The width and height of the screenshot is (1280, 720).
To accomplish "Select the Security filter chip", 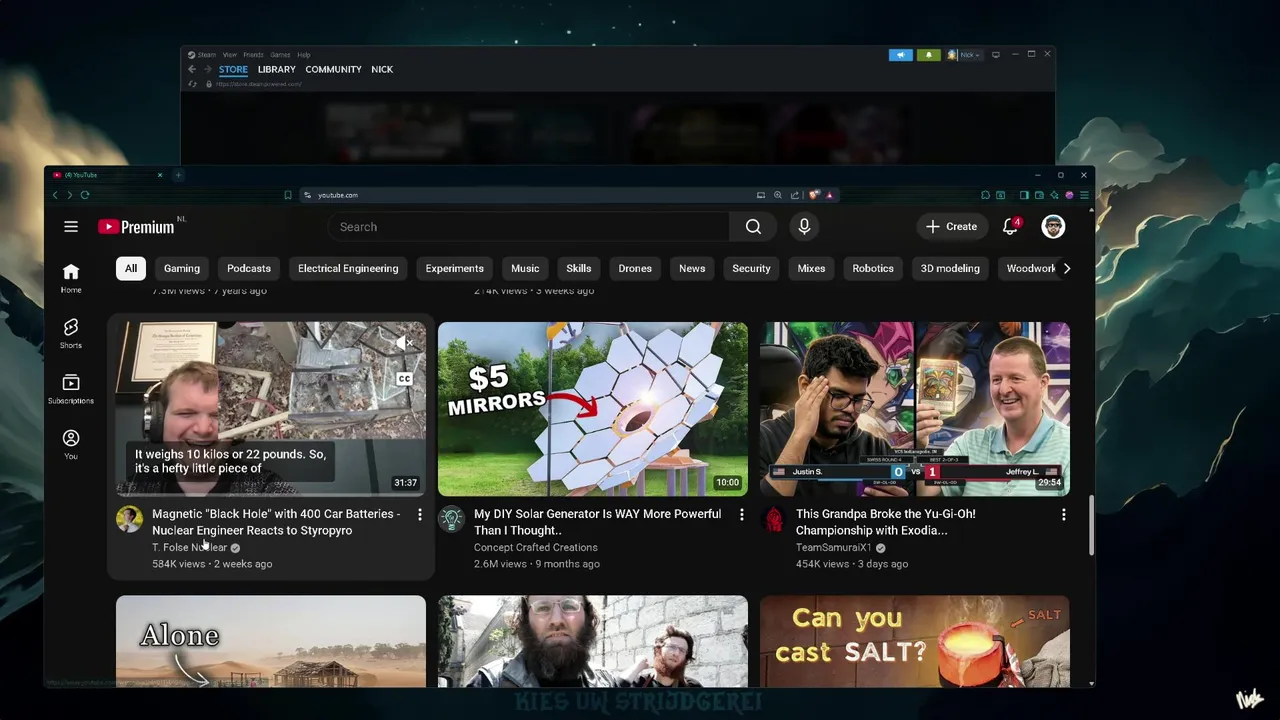I will (751, 268).
